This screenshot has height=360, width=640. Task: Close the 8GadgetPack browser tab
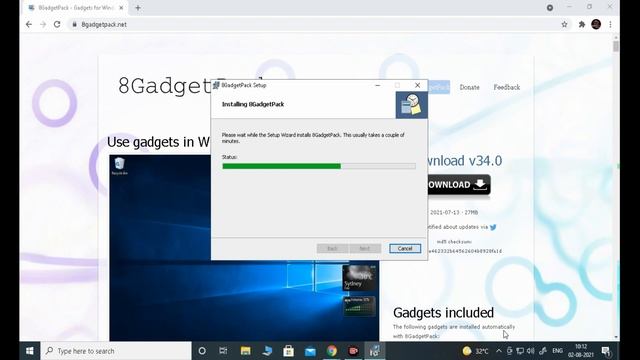(x=121, y=8)
